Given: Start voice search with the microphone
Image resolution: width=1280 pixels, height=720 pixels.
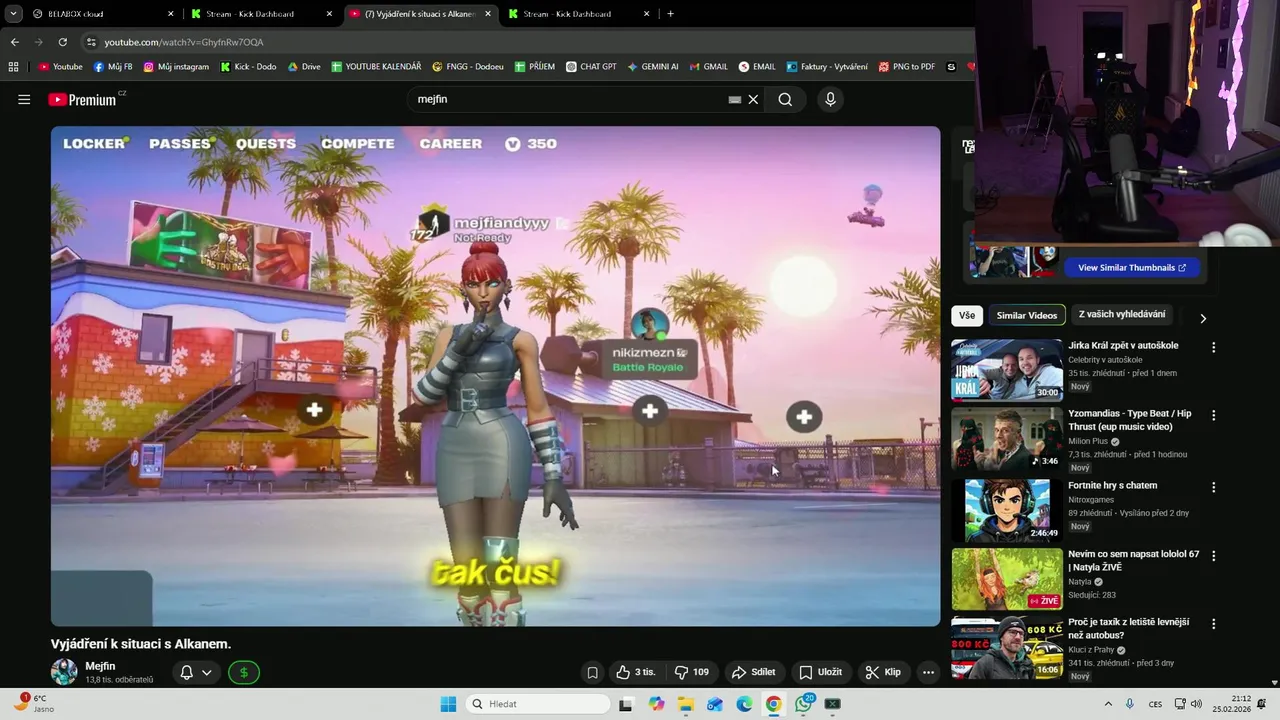Looking at the screenshot, I should 829,99.
